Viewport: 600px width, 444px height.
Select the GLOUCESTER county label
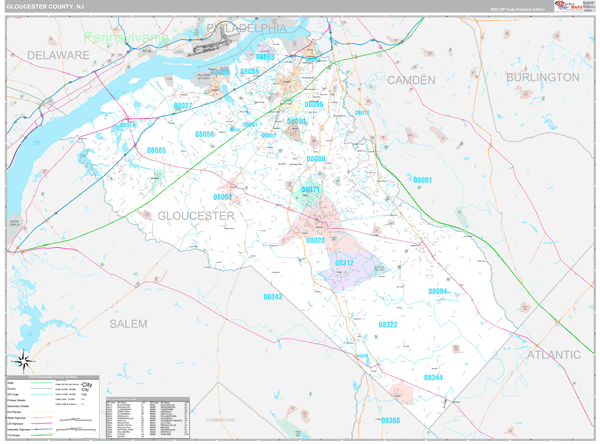pos(196,215)
